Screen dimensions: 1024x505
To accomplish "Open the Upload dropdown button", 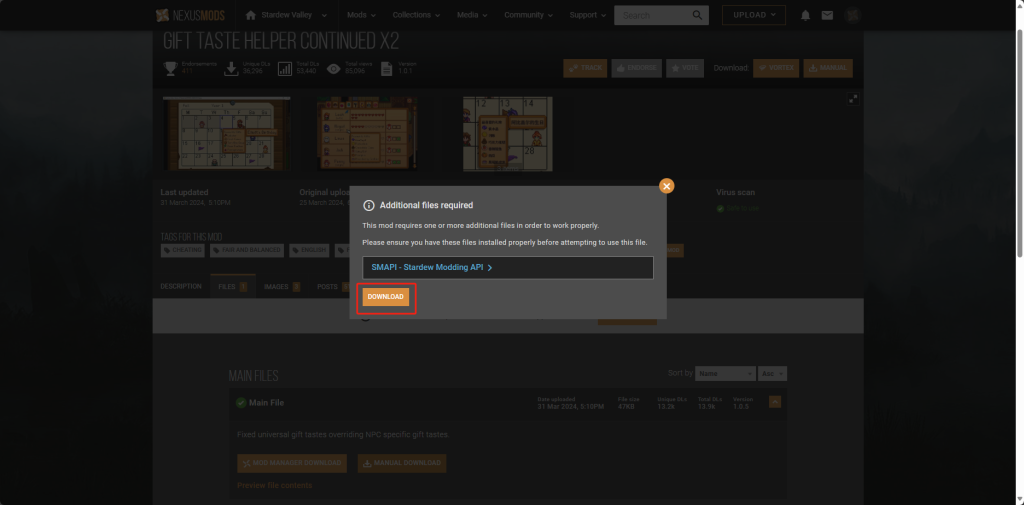I will (x=753, y=15).
